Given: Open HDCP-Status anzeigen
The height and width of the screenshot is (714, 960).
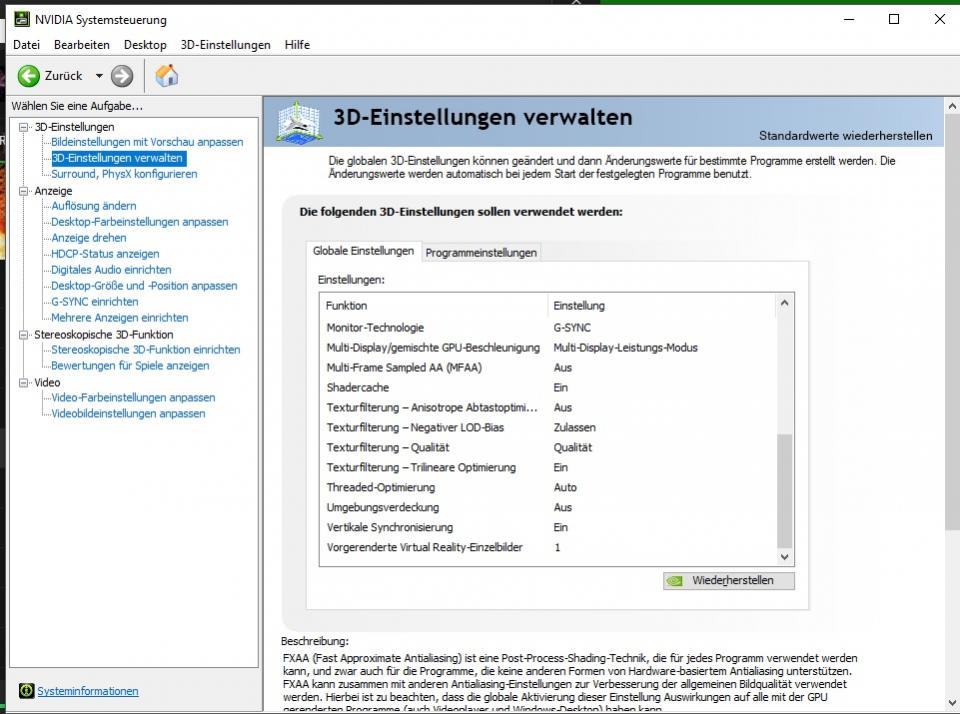Looking at the screenshot, I should coord(105,254).
